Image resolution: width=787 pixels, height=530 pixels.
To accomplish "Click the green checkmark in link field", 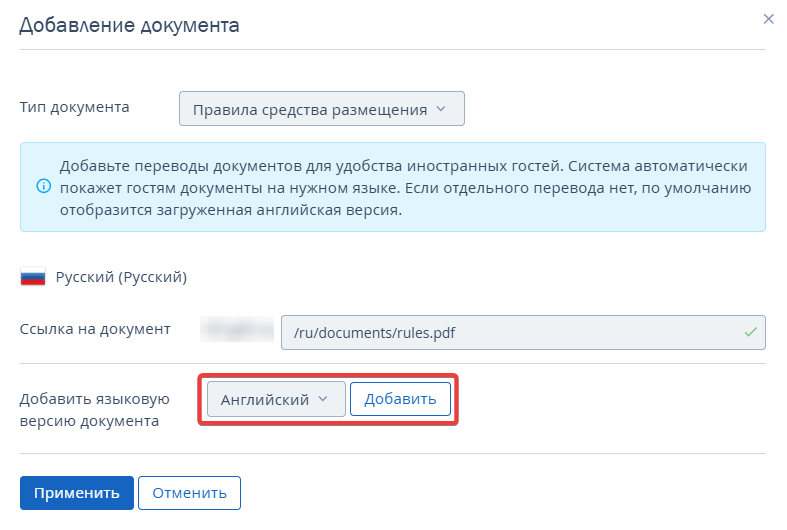I will pos(751,331).
